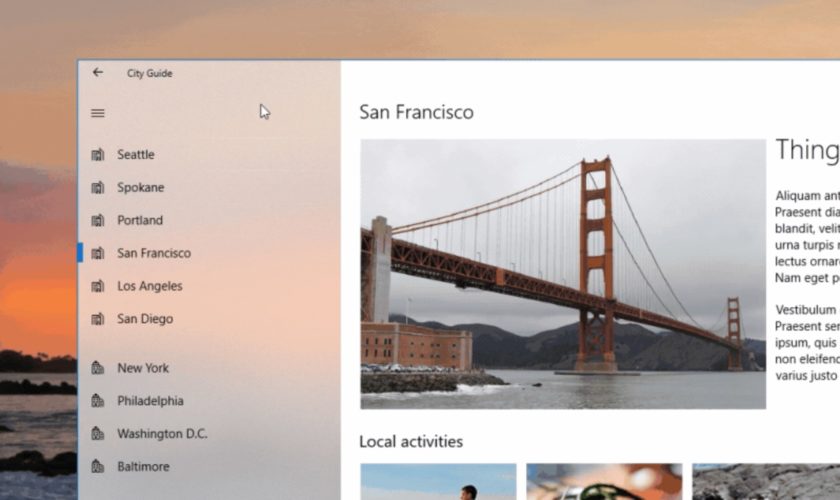
Task: Click the building icon beside New York
Action: pos(98,368)
